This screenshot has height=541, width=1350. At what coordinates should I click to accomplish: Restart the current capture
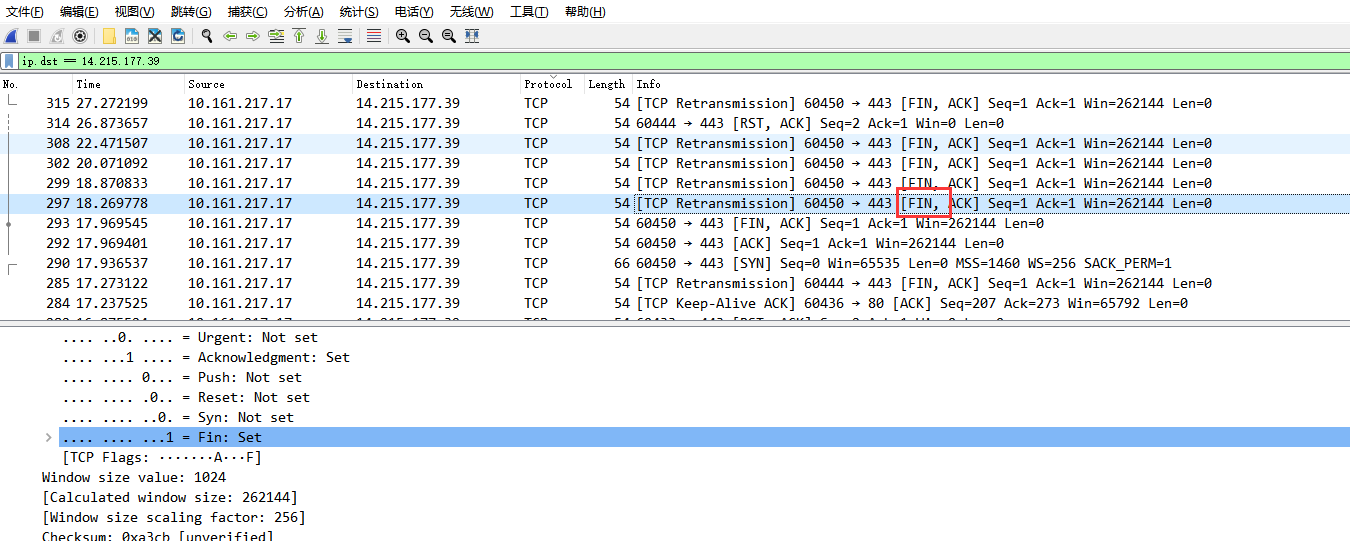tap(57, 36)
